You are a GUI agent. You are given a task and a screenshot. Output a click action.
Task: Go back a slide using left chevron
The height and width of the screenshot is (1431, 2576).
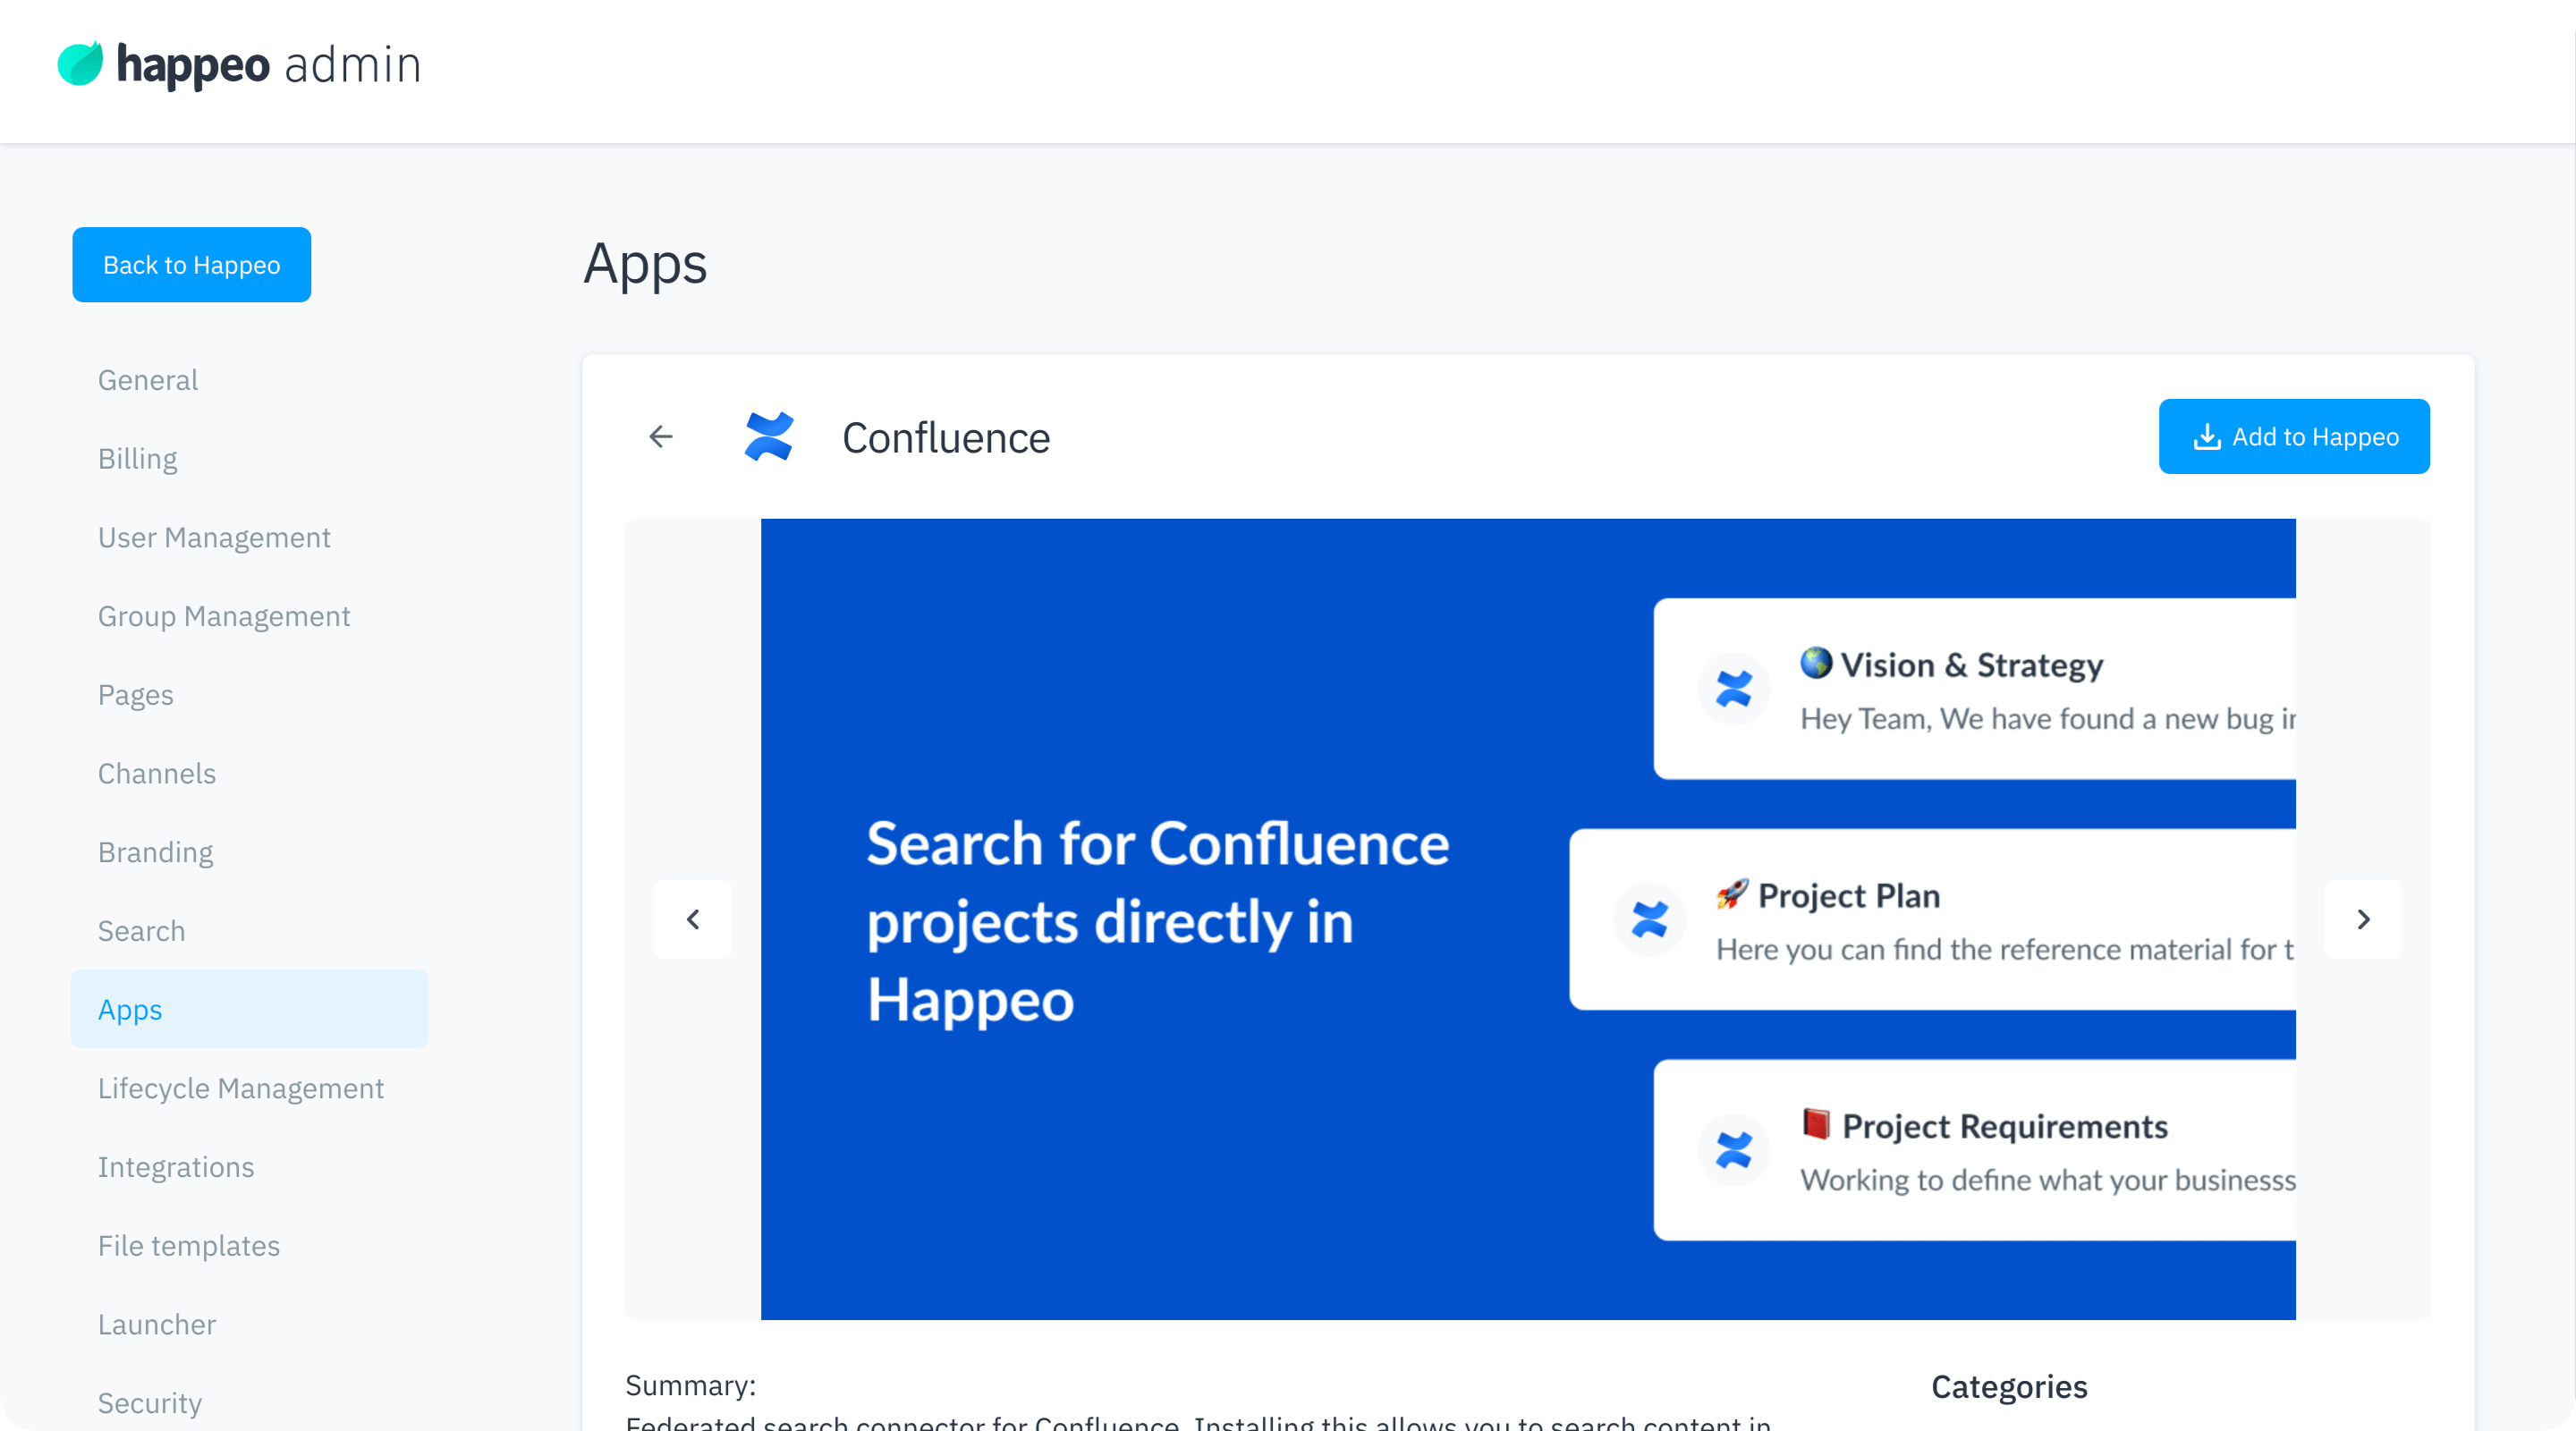pos(692,919)
